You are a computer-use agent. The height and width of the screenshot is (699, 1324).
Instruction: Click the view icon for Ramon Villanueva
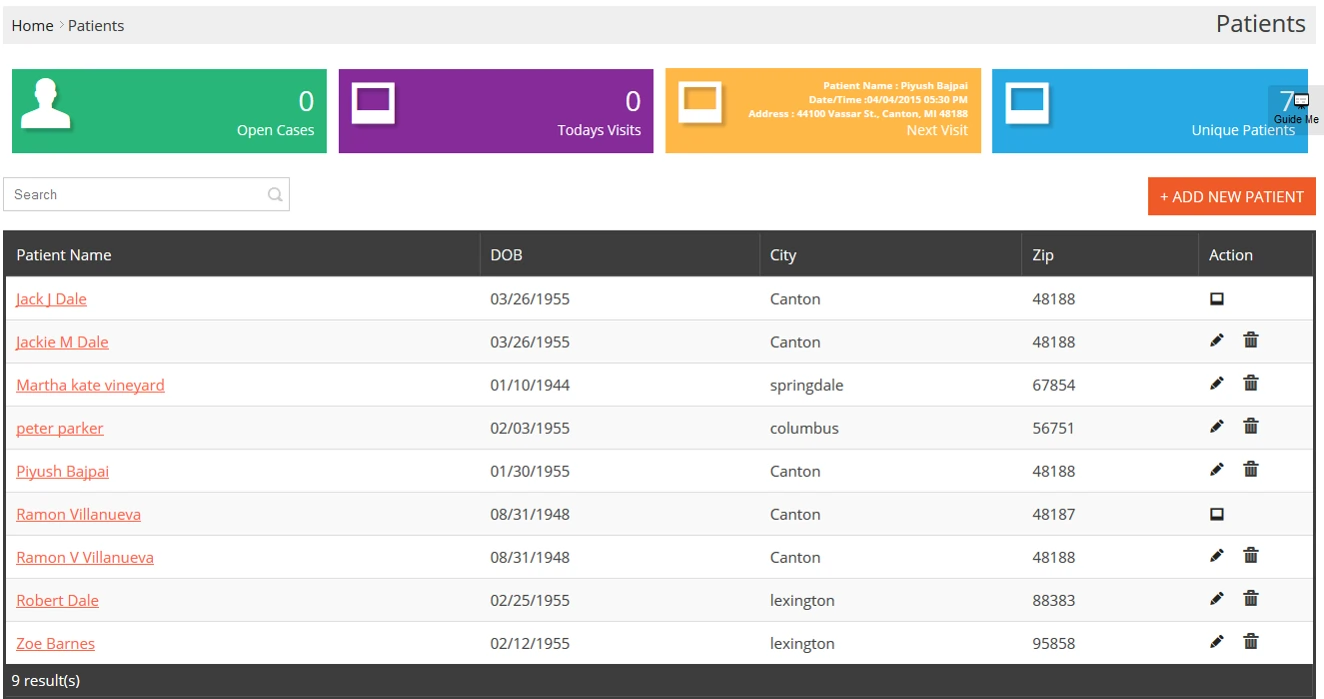tap(1217, 514)
